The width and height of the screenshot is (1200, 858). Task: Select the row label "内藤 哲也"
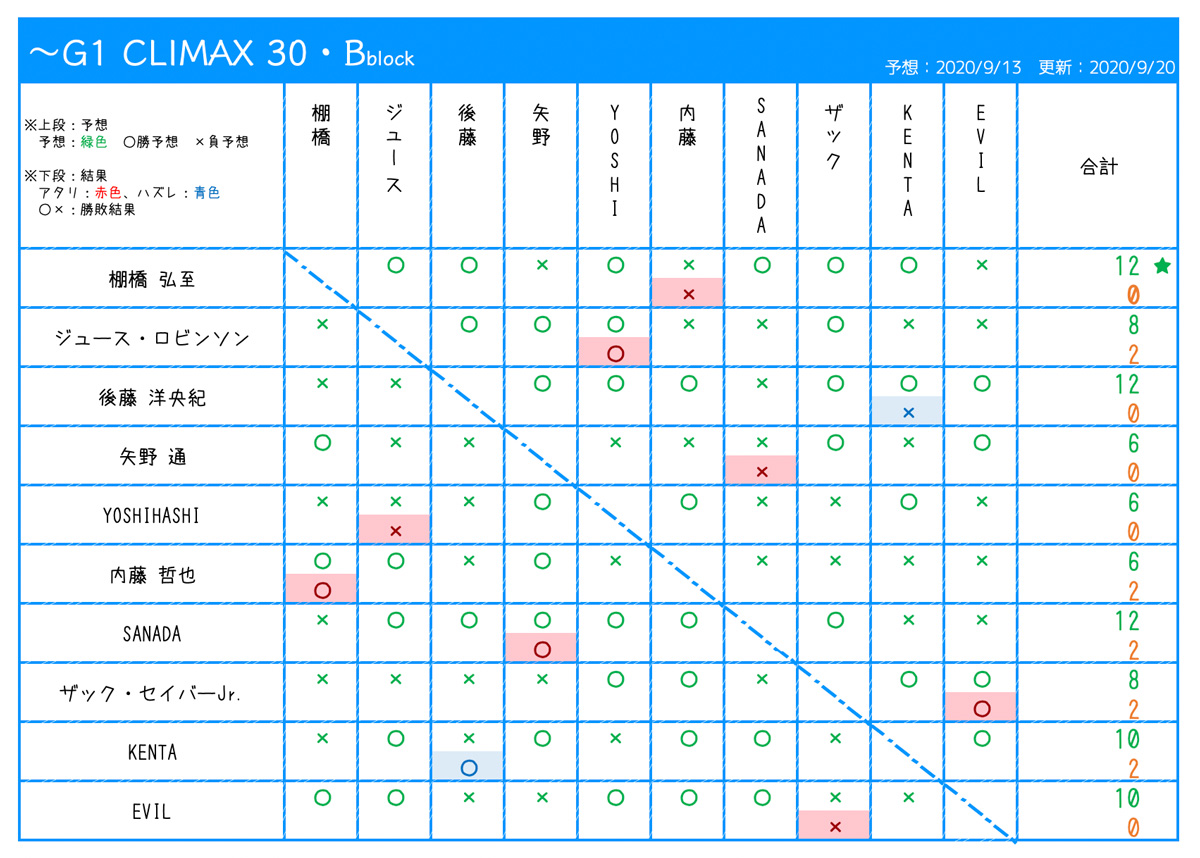tap(152, 575)
